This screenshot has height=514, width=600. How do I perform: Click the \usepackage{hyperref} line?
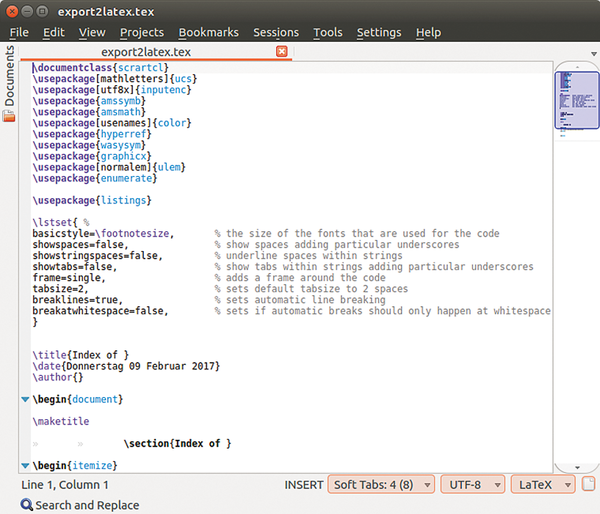point(92,134)
